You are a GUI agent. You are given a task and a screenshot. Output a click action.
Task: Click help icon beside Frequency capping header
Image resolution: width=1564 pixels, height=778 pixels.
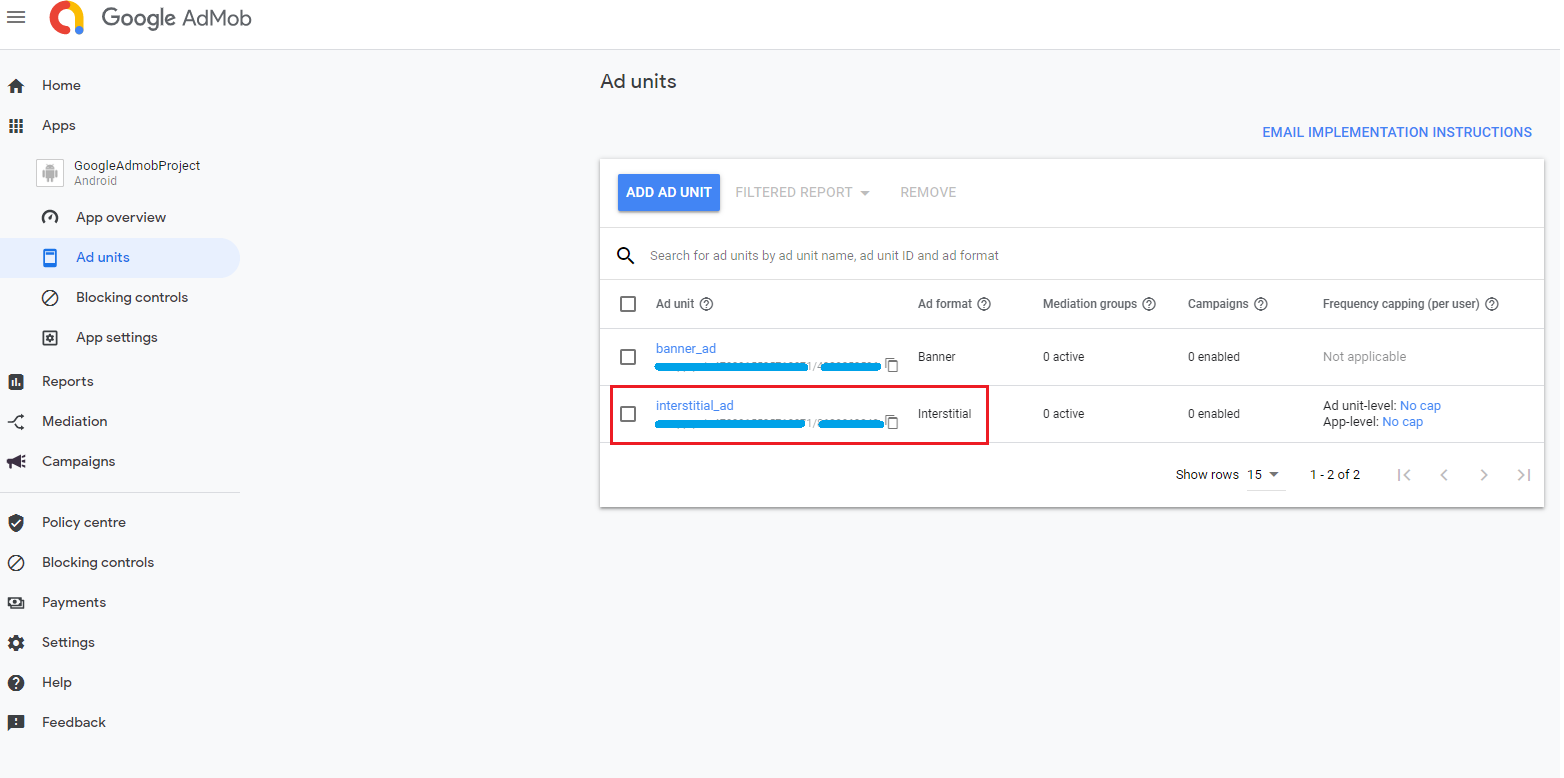coord(1492,304)
